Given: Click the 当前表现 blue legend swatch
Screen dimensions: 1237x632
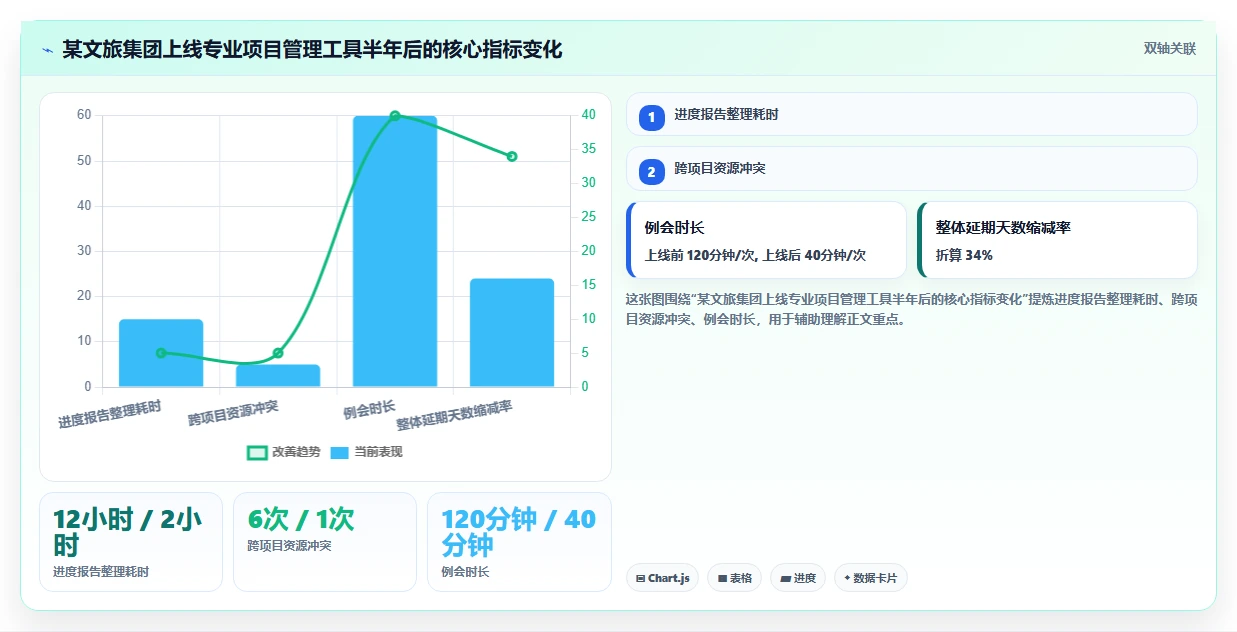Looking at the screenshot, I should coord(340,453).
